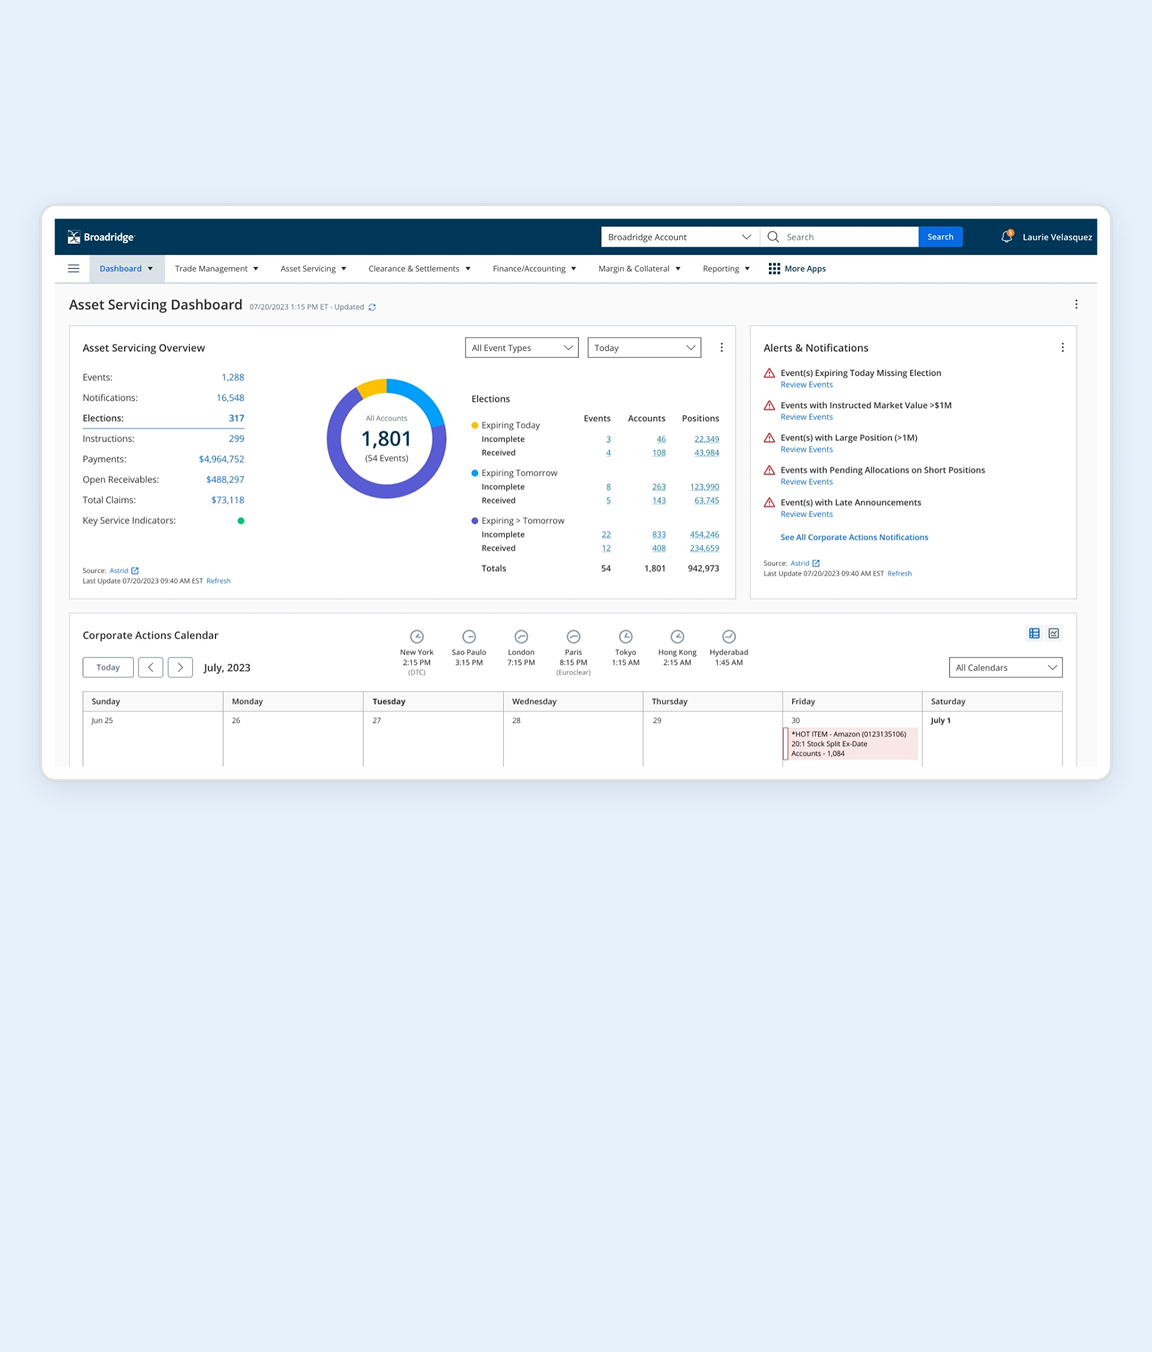Open Astrid external link icon in Overview
Screen dimensions: 1152x1352
[x=135, y=571]
